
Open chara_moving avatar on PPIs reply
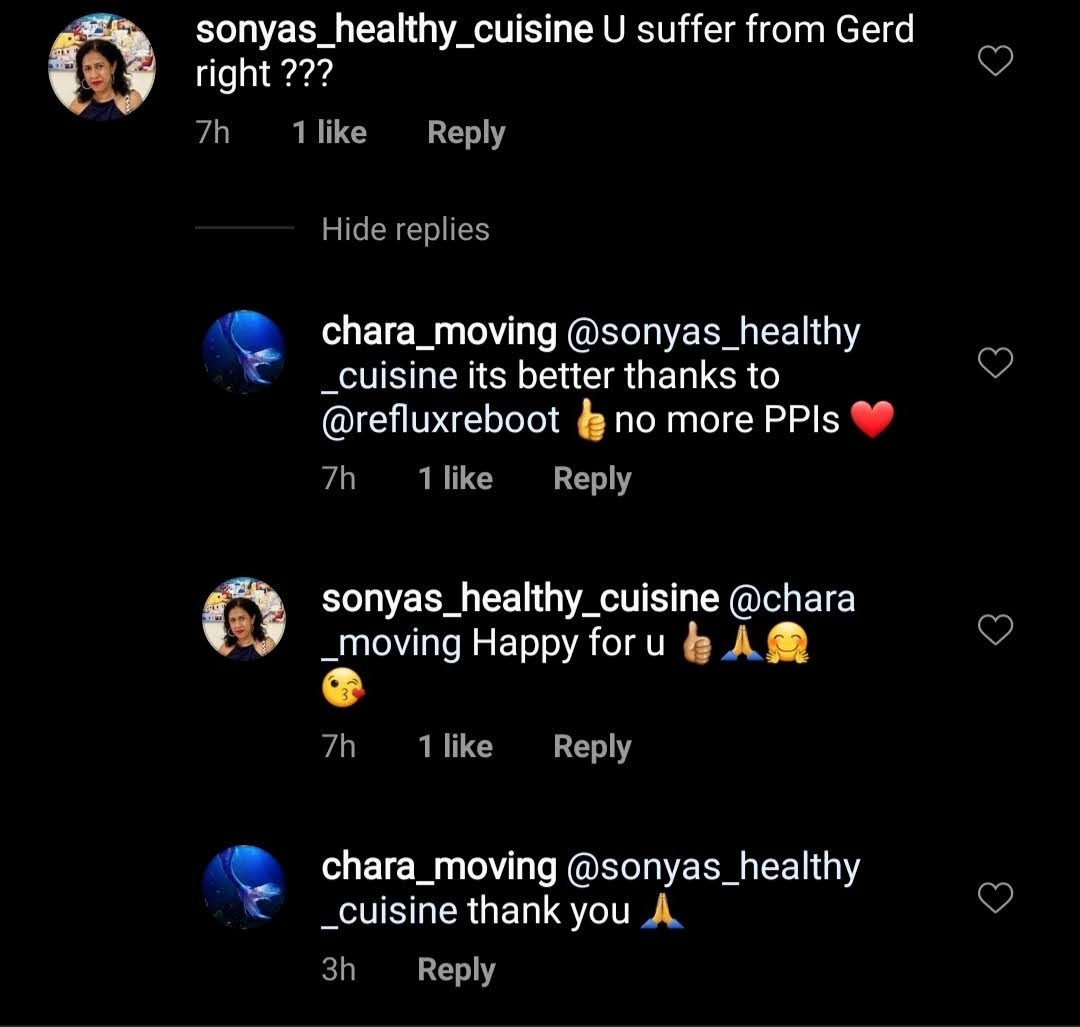(x=244, y=352)
